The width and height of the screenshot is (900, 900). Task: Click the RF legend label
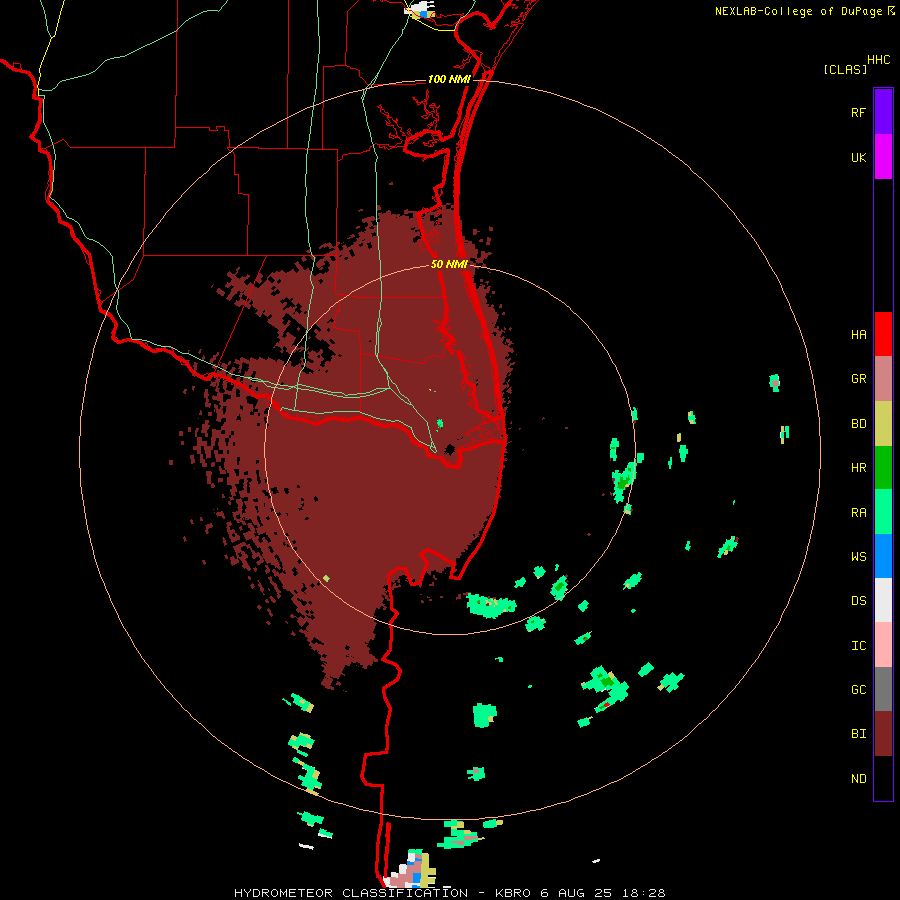[858, 113]
